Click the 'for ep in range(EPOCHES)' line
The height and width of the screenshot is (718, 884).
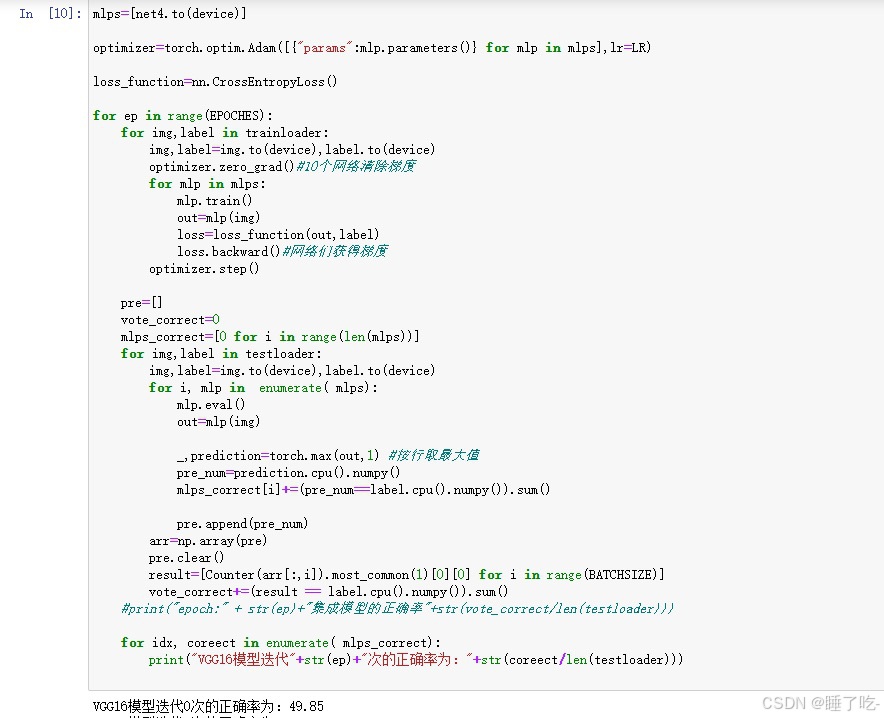coord(183,116)
